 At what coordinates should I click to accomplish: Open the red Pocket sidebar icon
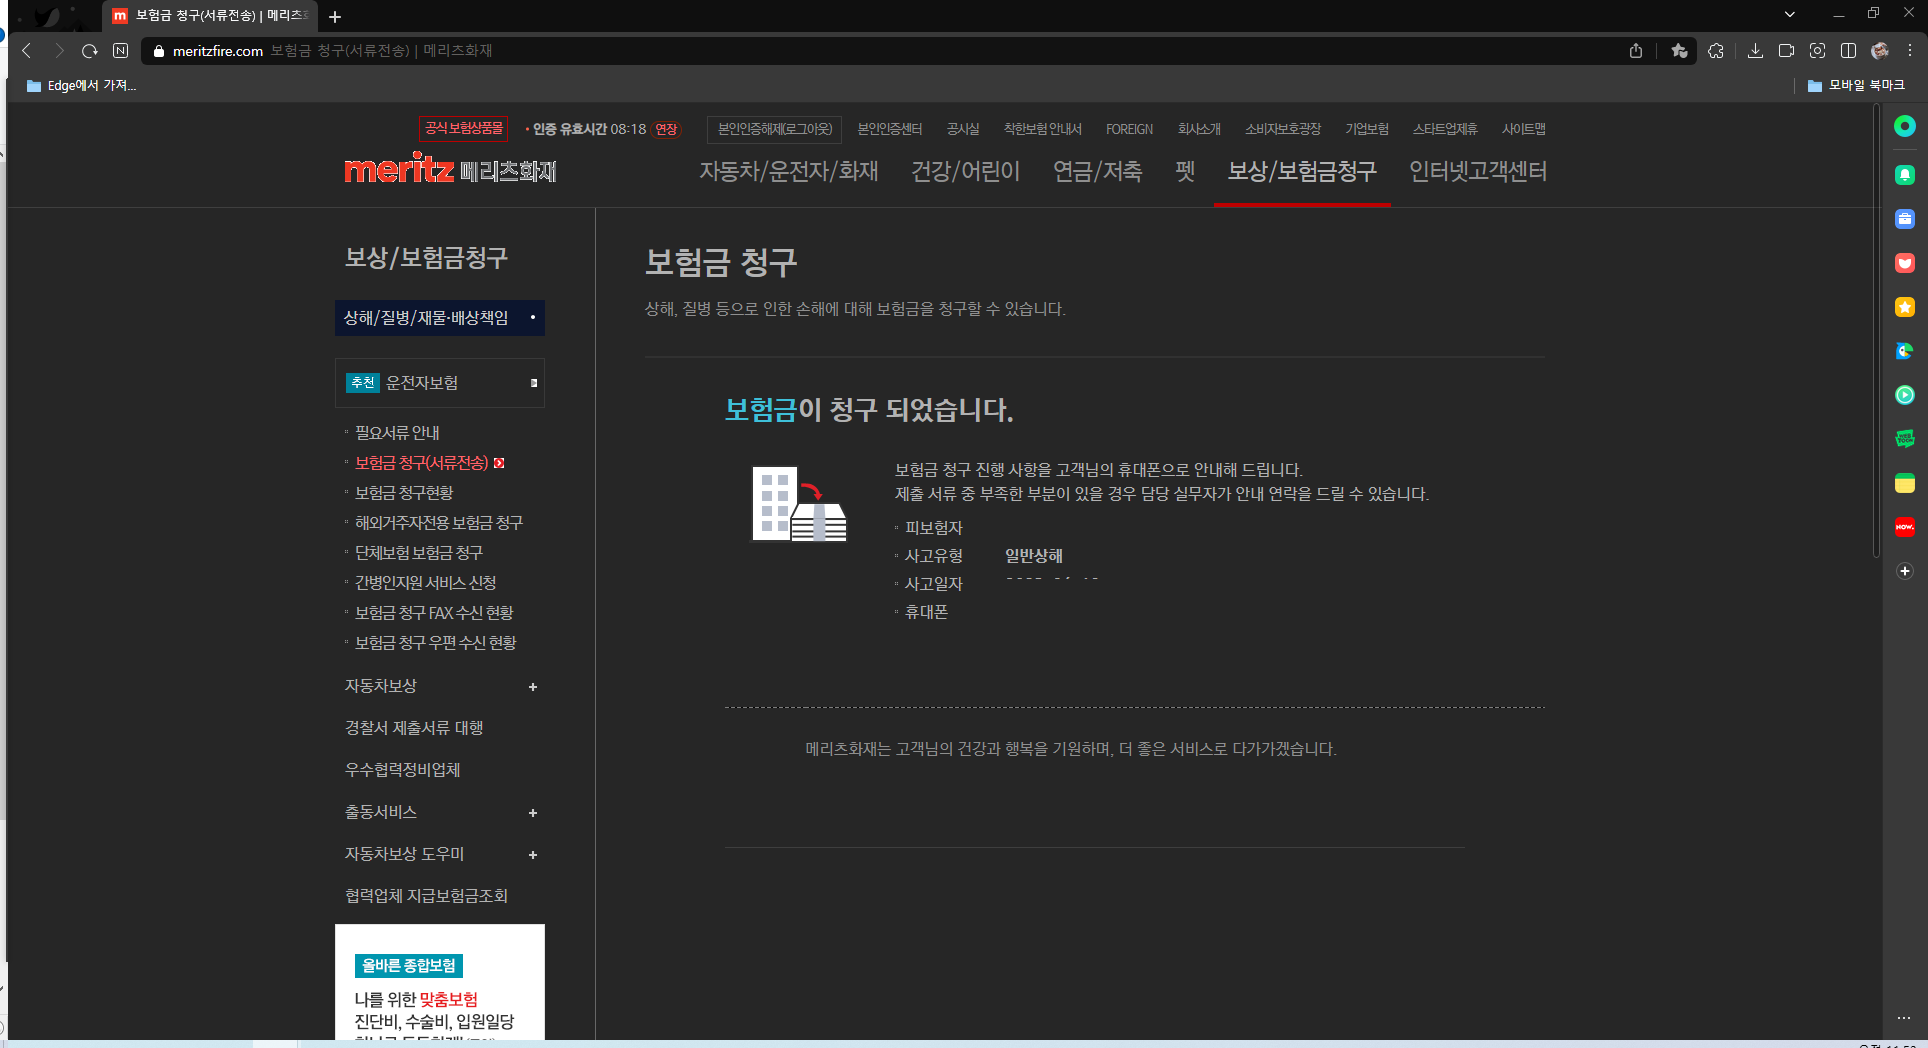[1905, 263]
